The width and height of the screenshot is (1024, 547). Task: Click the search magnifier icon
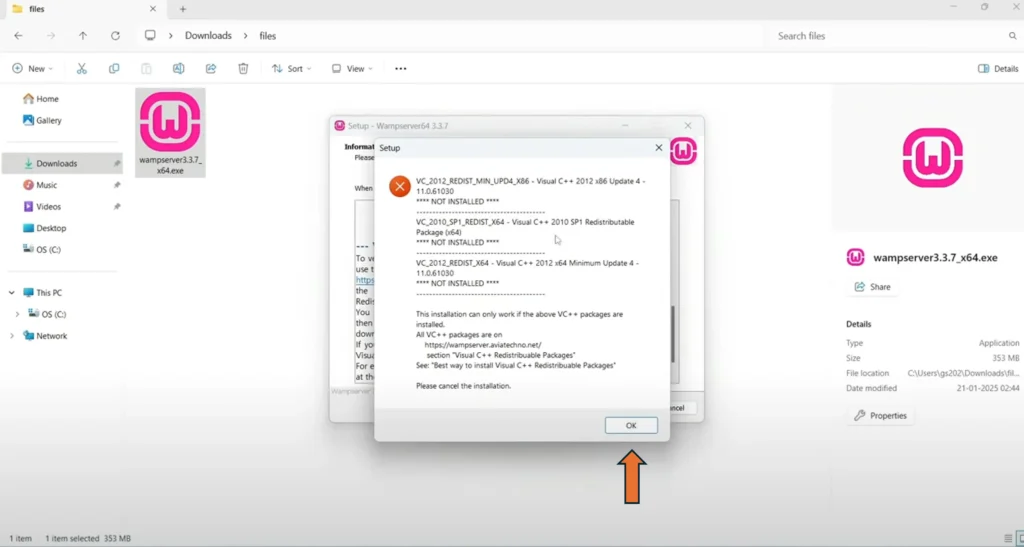(1013, 36)
